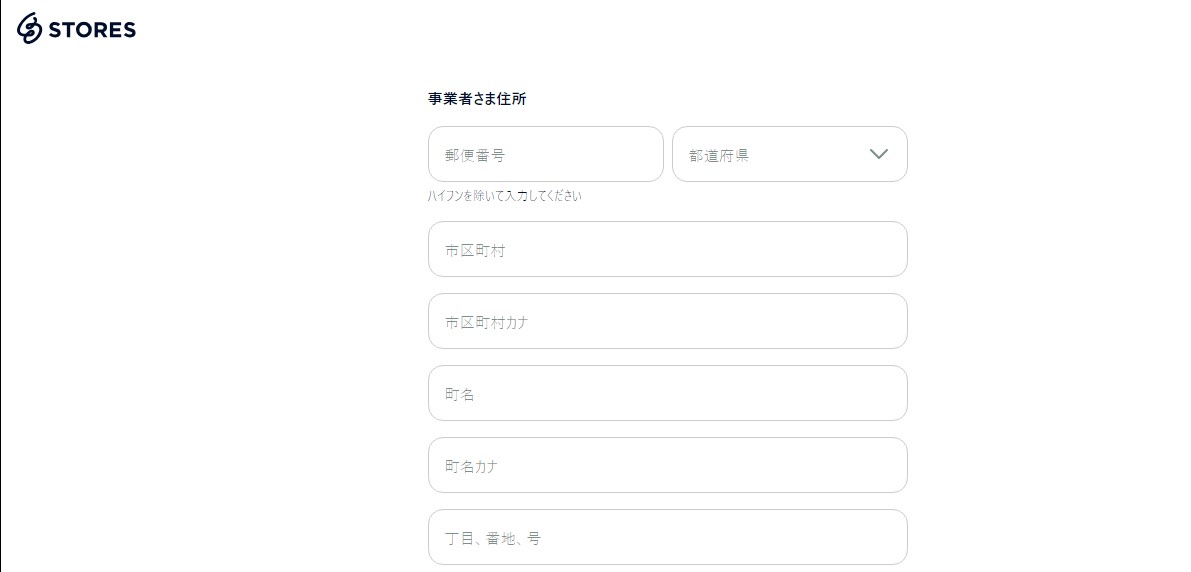
Task: Focus the 郵便番号 postal code field
Action: (545, 154)
